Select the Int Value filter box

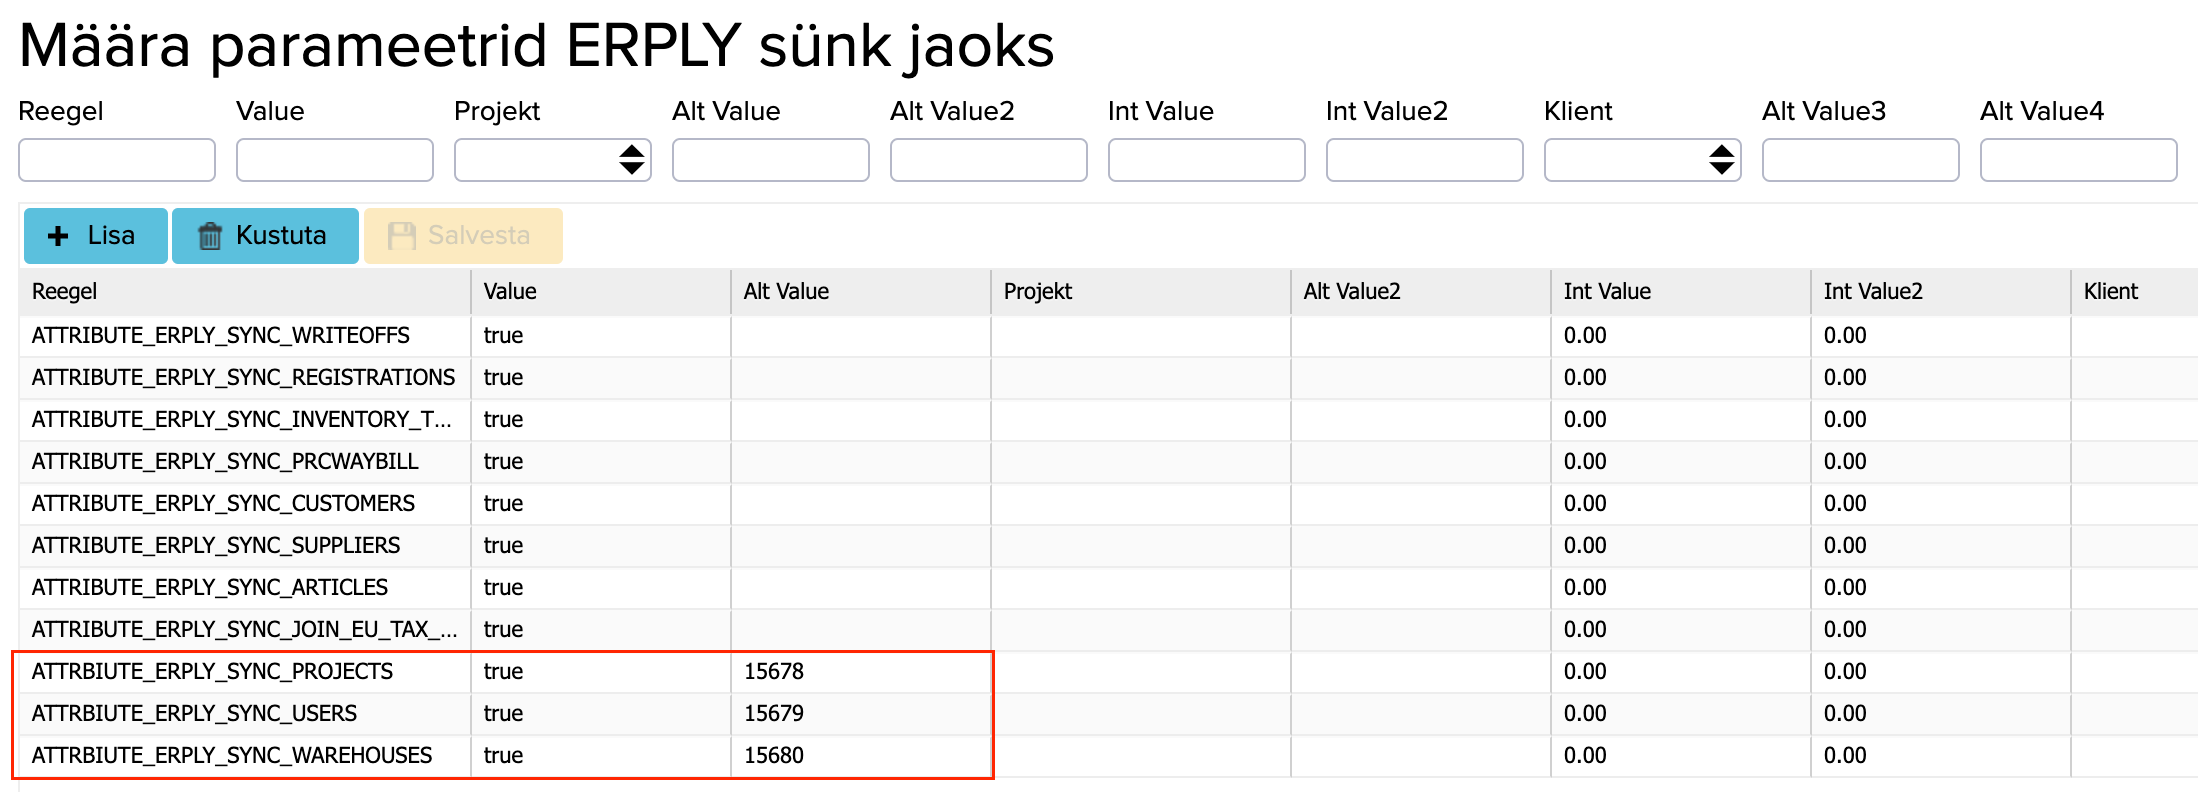[1206, 160]
